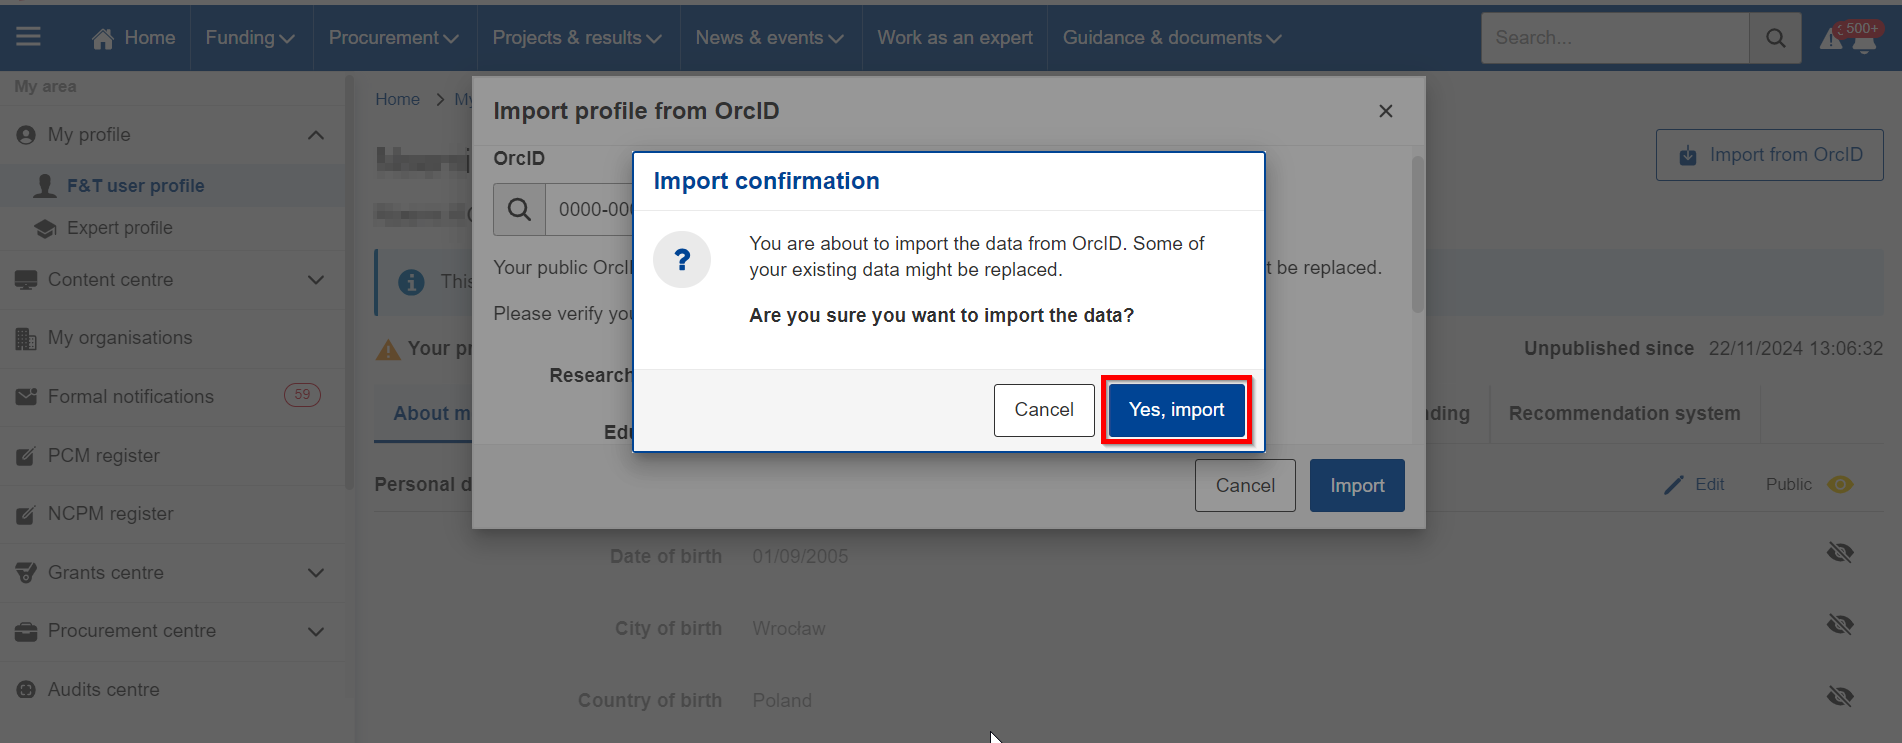Click the search magnifier icon in header

(1775, 38)
